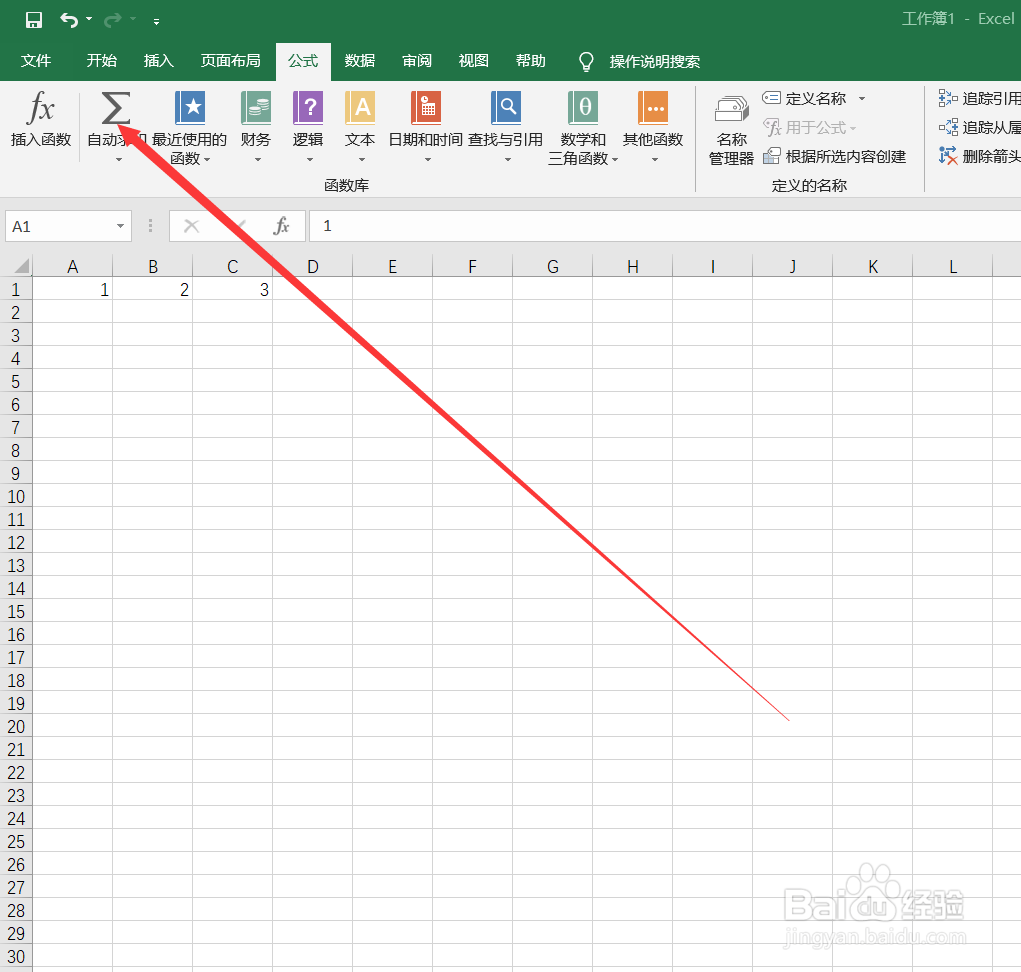Select row 10 header
This screenshot has height=972, width=1021.
[x=16, y=497]
